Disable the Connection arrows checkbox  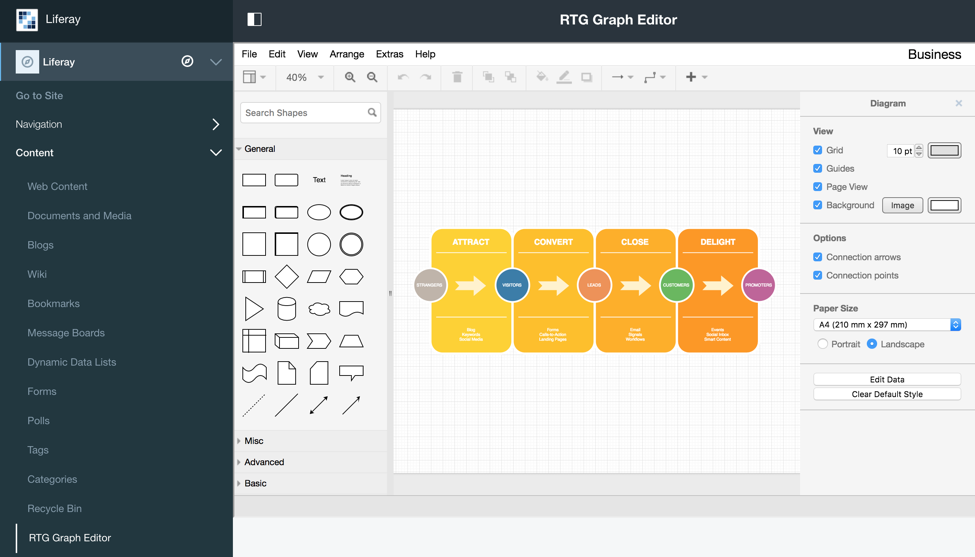pyautogui.click(x=818, y=257)
